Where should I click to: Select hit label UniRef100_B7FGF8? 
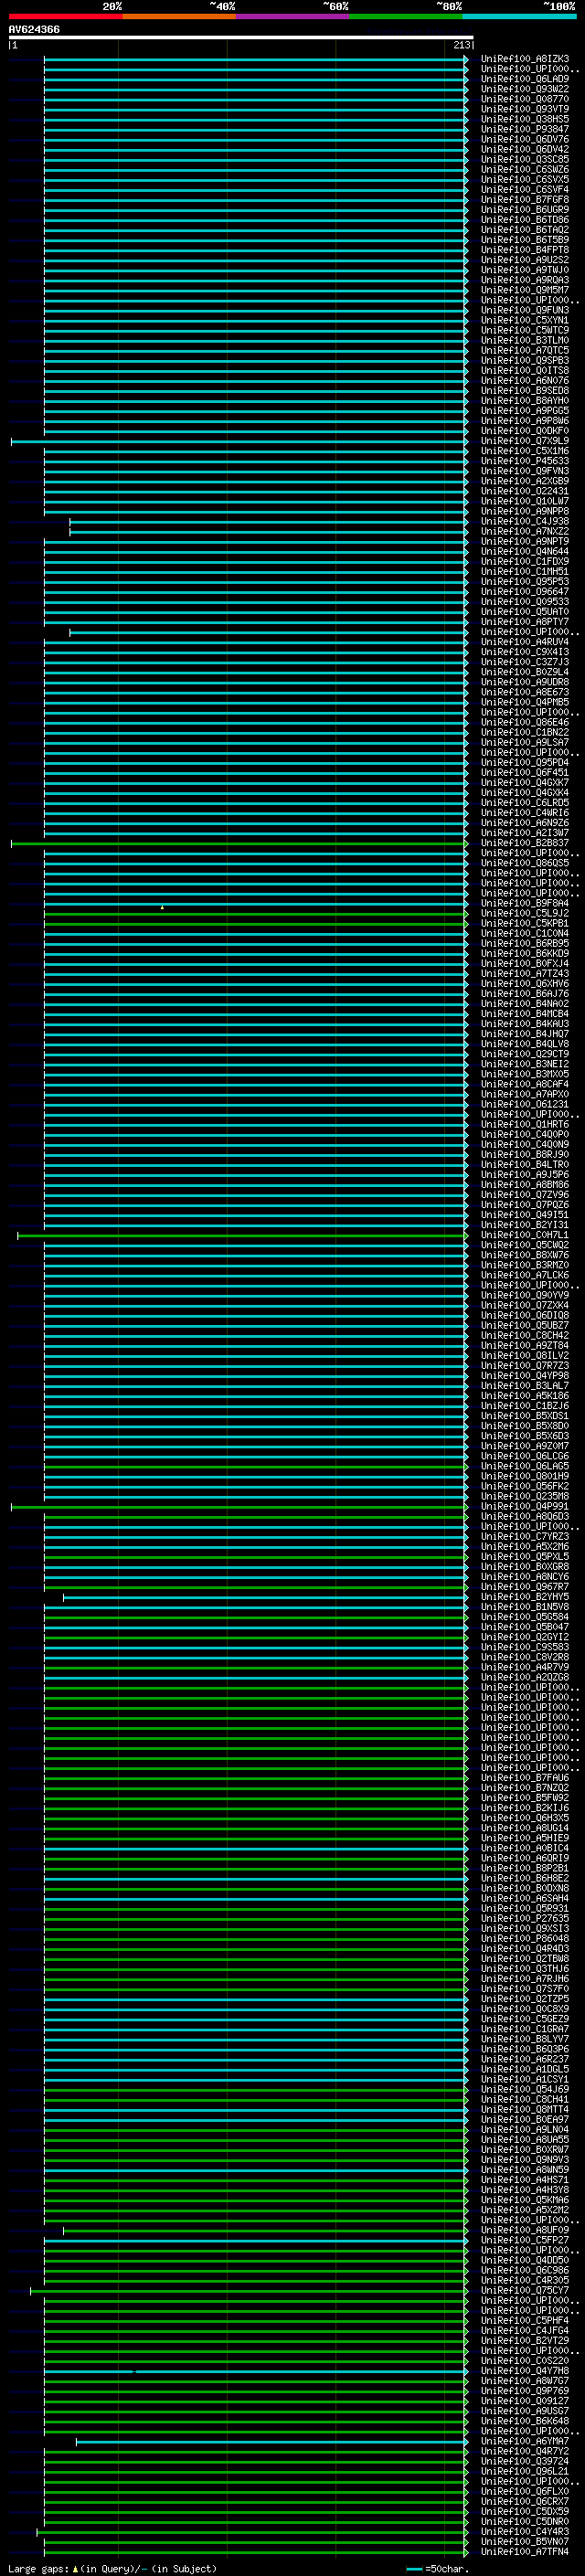pyautogui.click(x=525, y=200)
